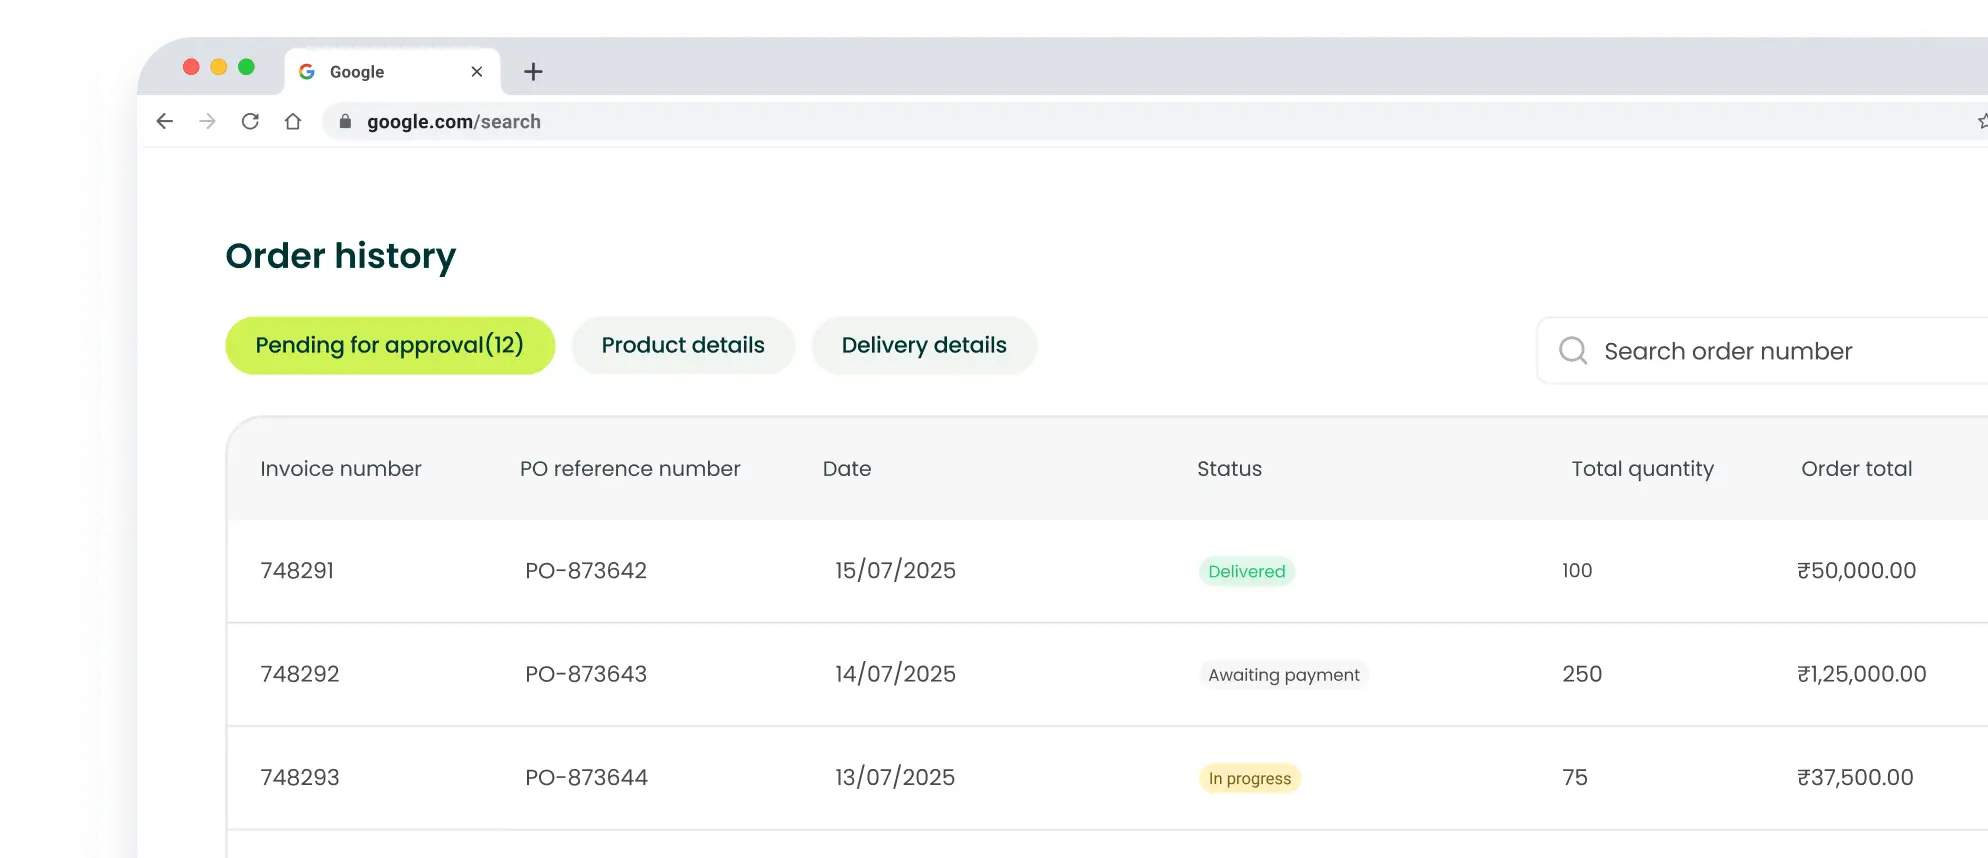Click the In progress status badge
1988x858 pixels.
(x=1250, y=778)
